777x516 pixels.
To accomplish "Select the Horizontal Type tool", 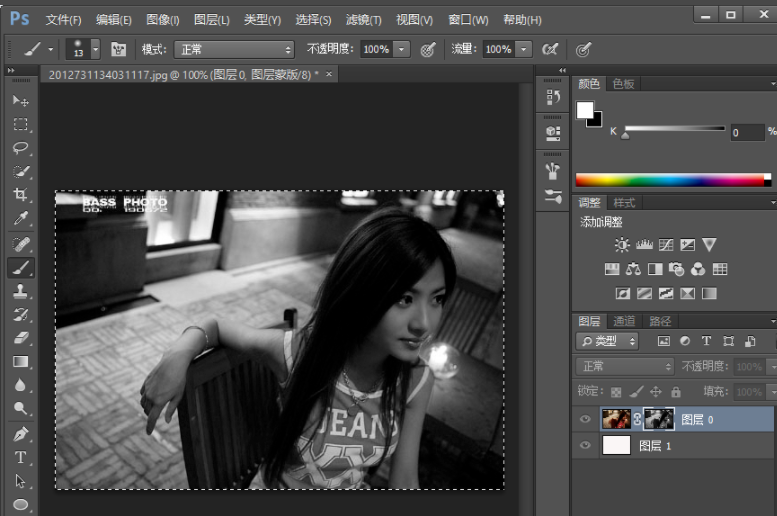I will (x=20, y=457).
